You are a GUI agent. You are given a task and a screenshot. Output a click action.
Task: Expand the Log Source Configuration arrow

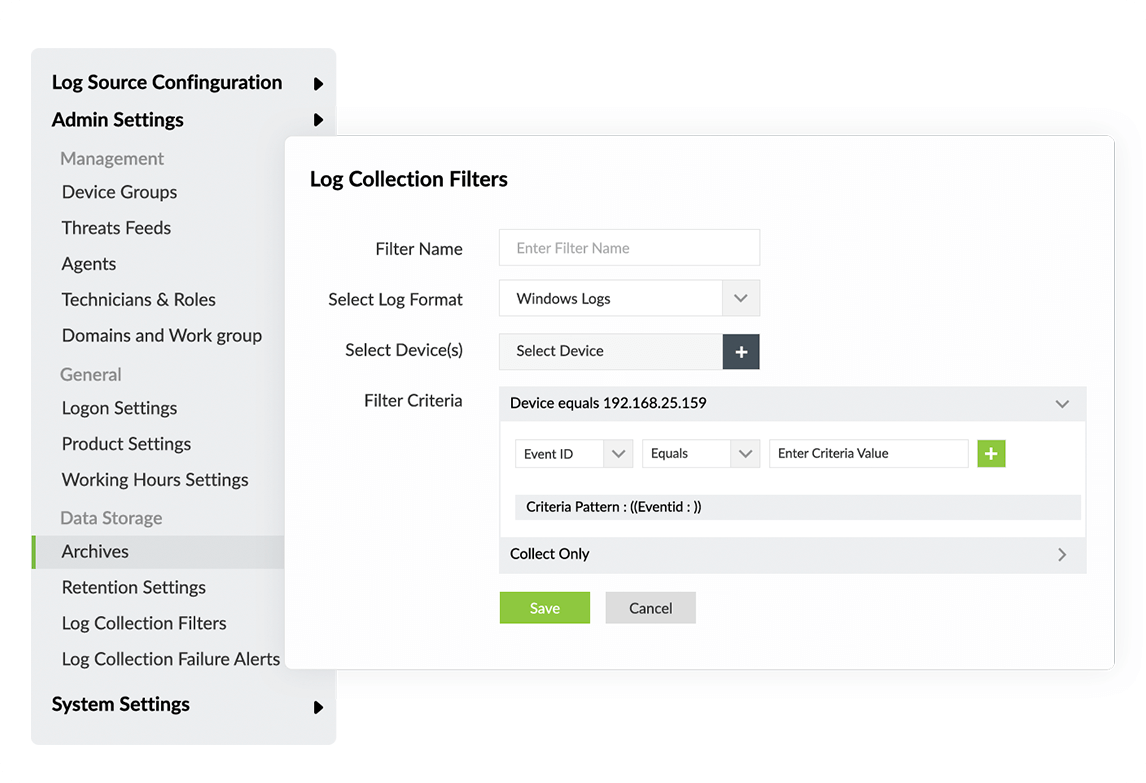[318, 84]
